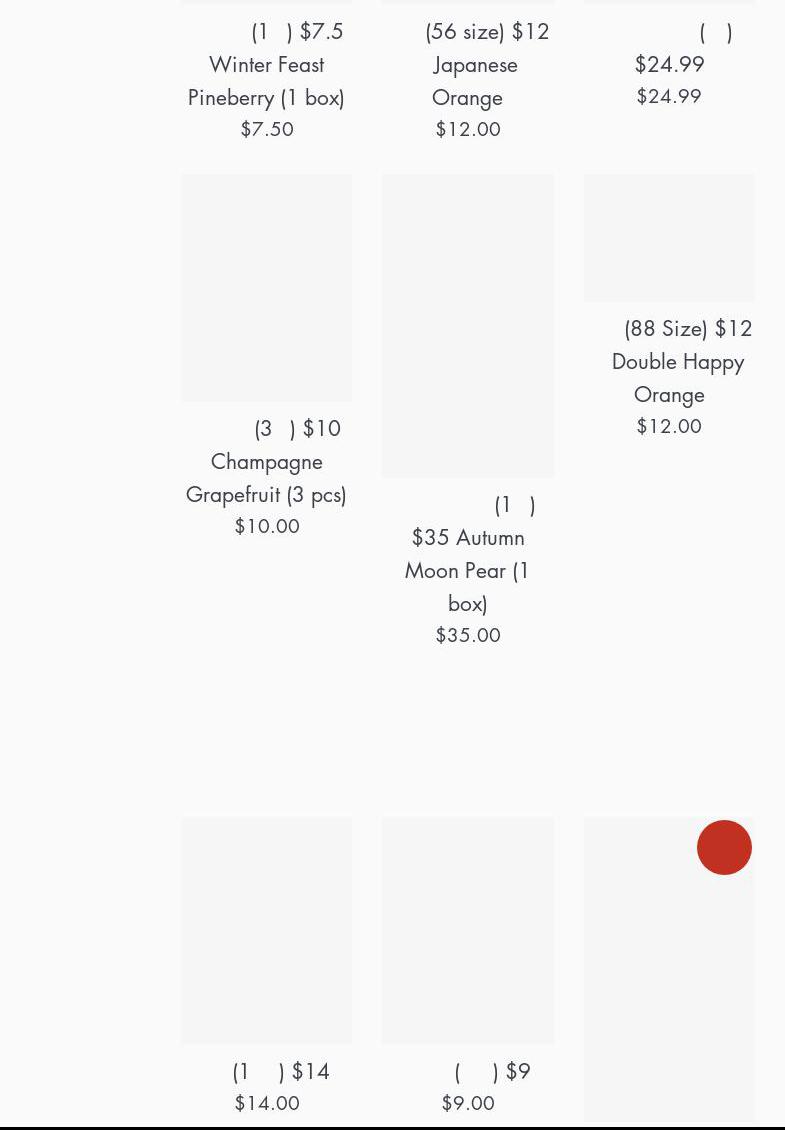Open the Winter Feast Pineberry product link
785x1130 pixels.
267,64
